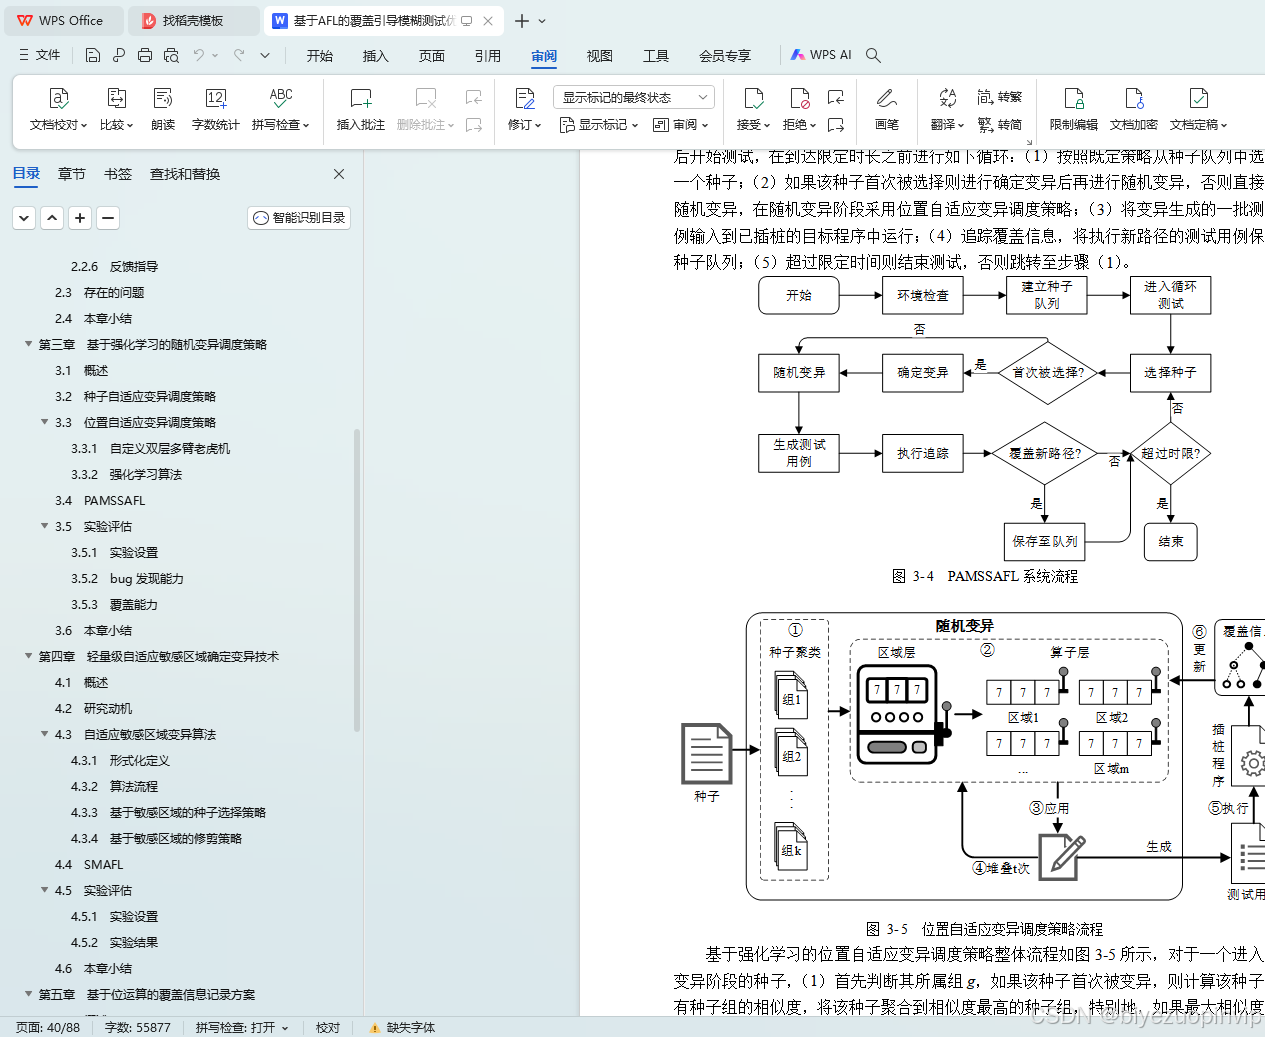Switch to the 视图 ribbon tab
Screen dimensions: 1265x1037
coord(599,56)
